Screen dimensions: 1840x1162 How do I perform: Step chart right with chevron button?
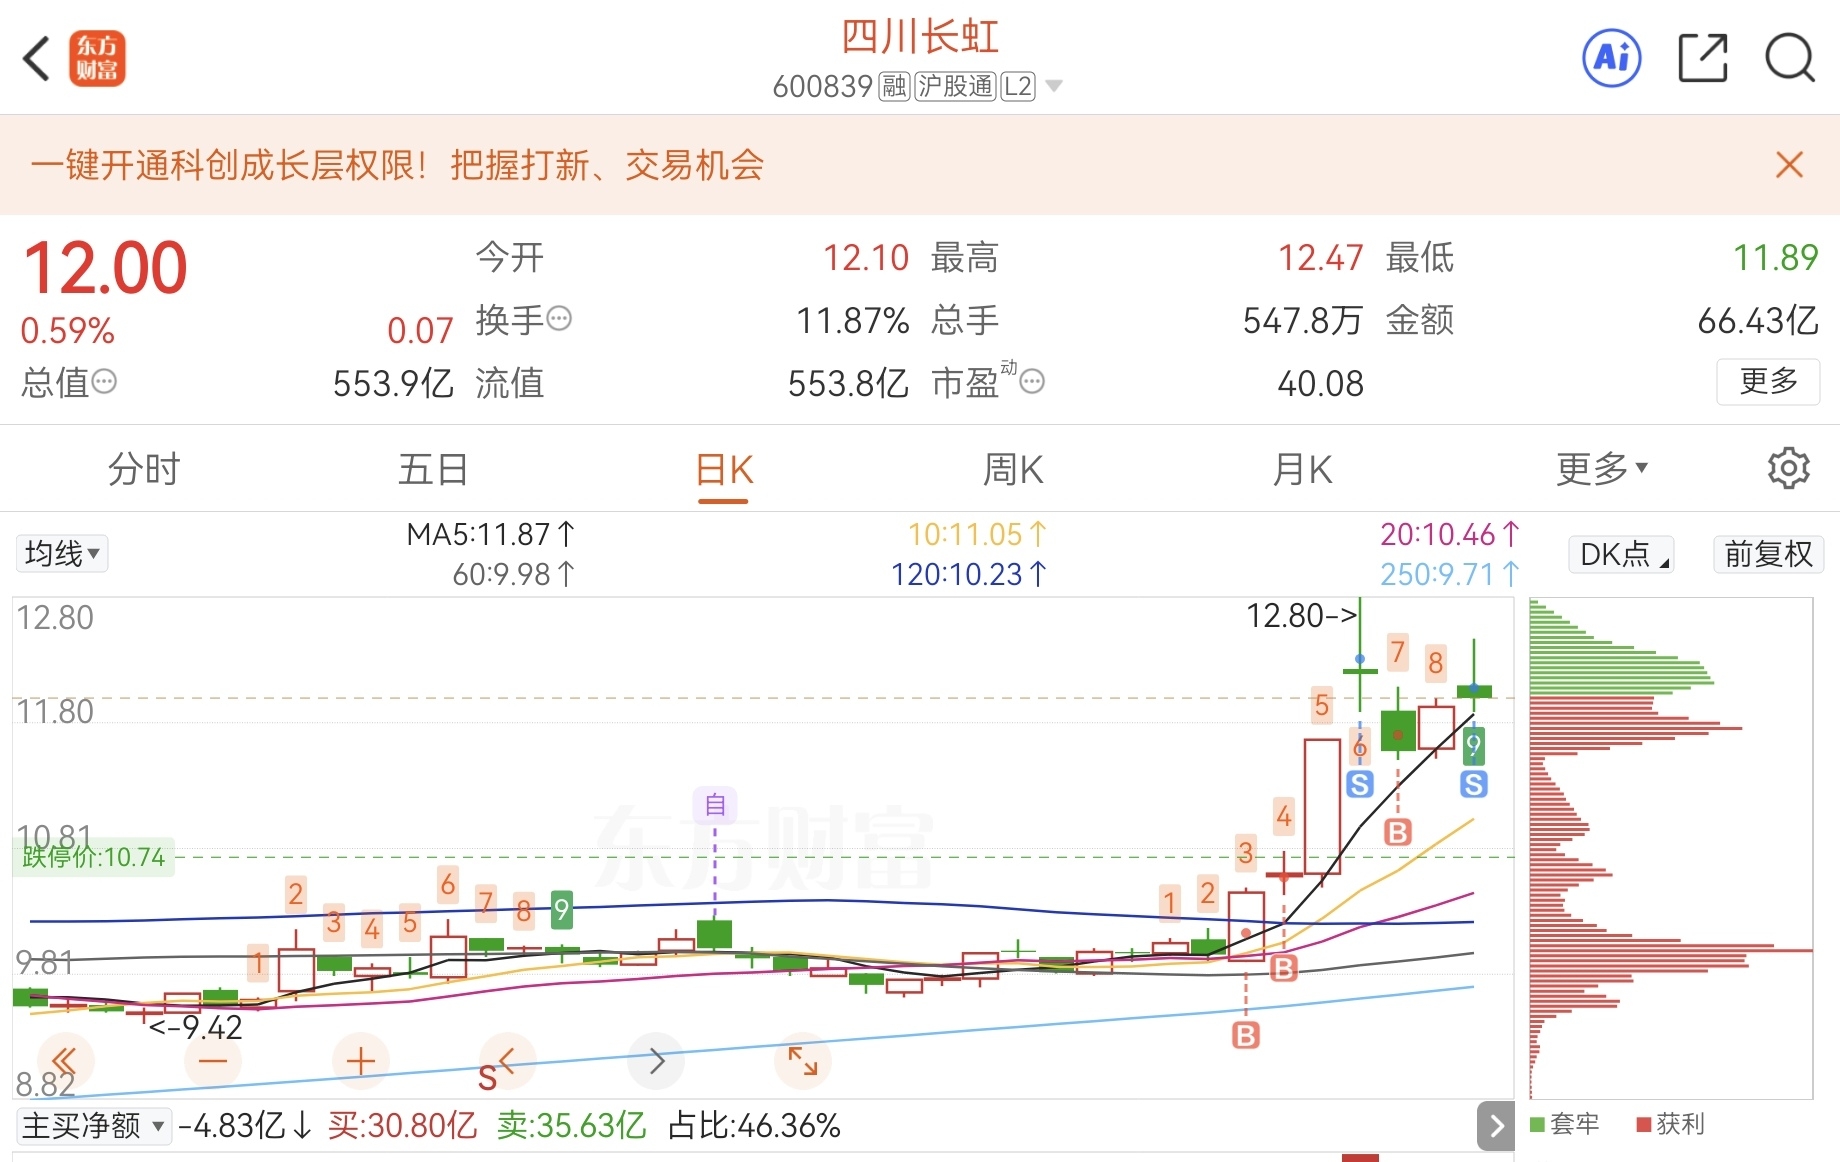coord(656,1060)
